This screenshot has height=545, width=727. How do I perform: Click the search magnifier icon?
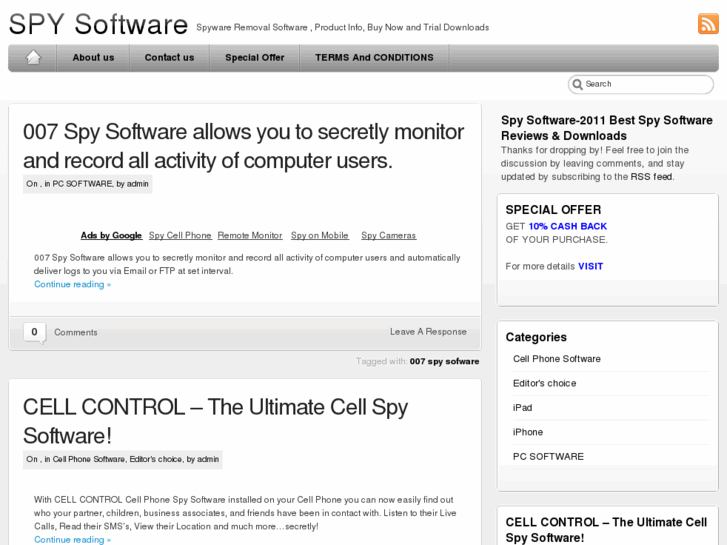pos(577,84)
